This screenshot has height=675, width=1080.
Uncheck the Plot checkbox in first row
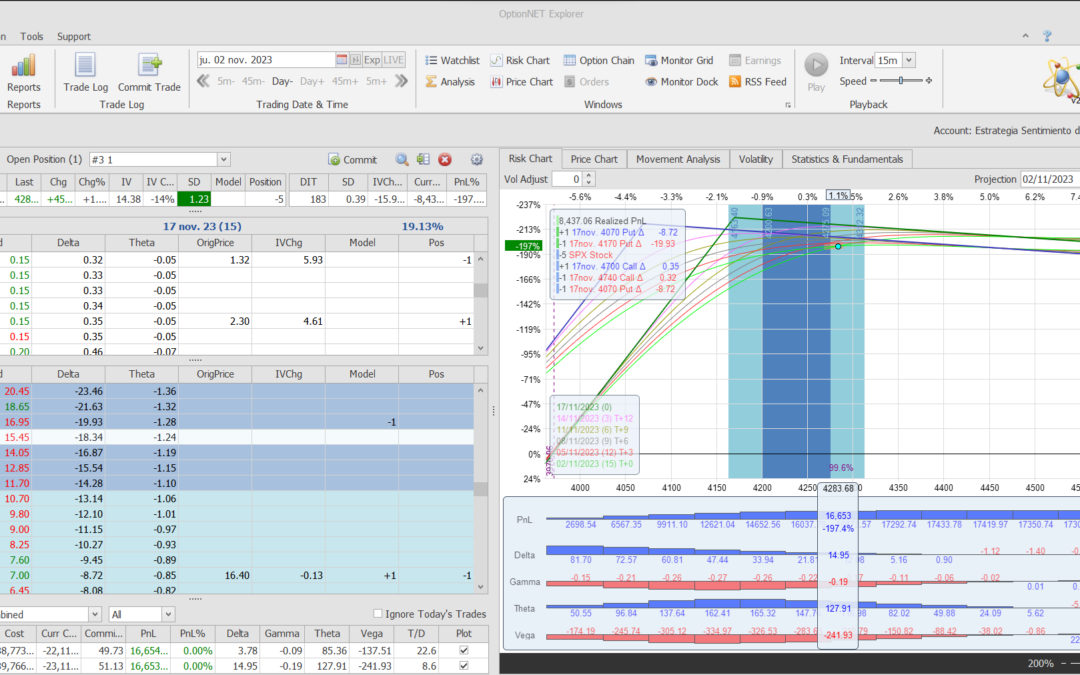(462, 650)
